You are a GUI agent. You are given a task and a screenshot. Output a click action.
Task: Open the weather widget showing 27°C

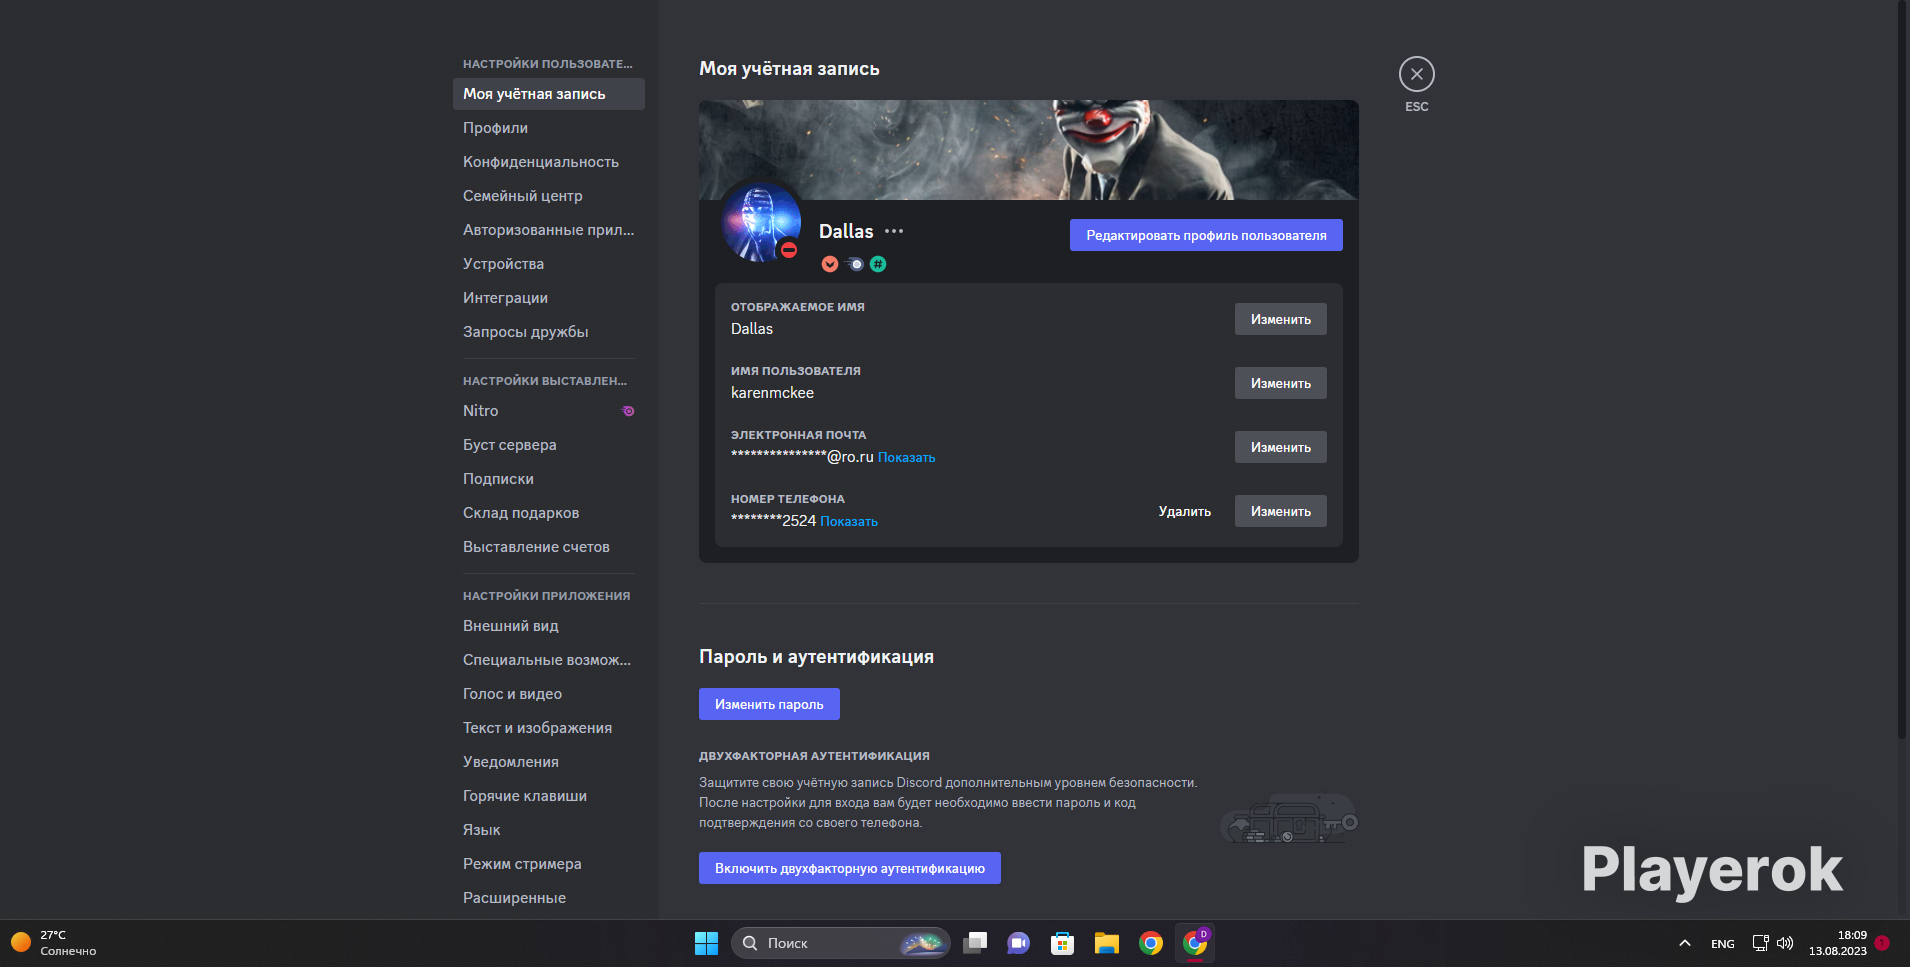pyautogui.click(x=54, y=943)
